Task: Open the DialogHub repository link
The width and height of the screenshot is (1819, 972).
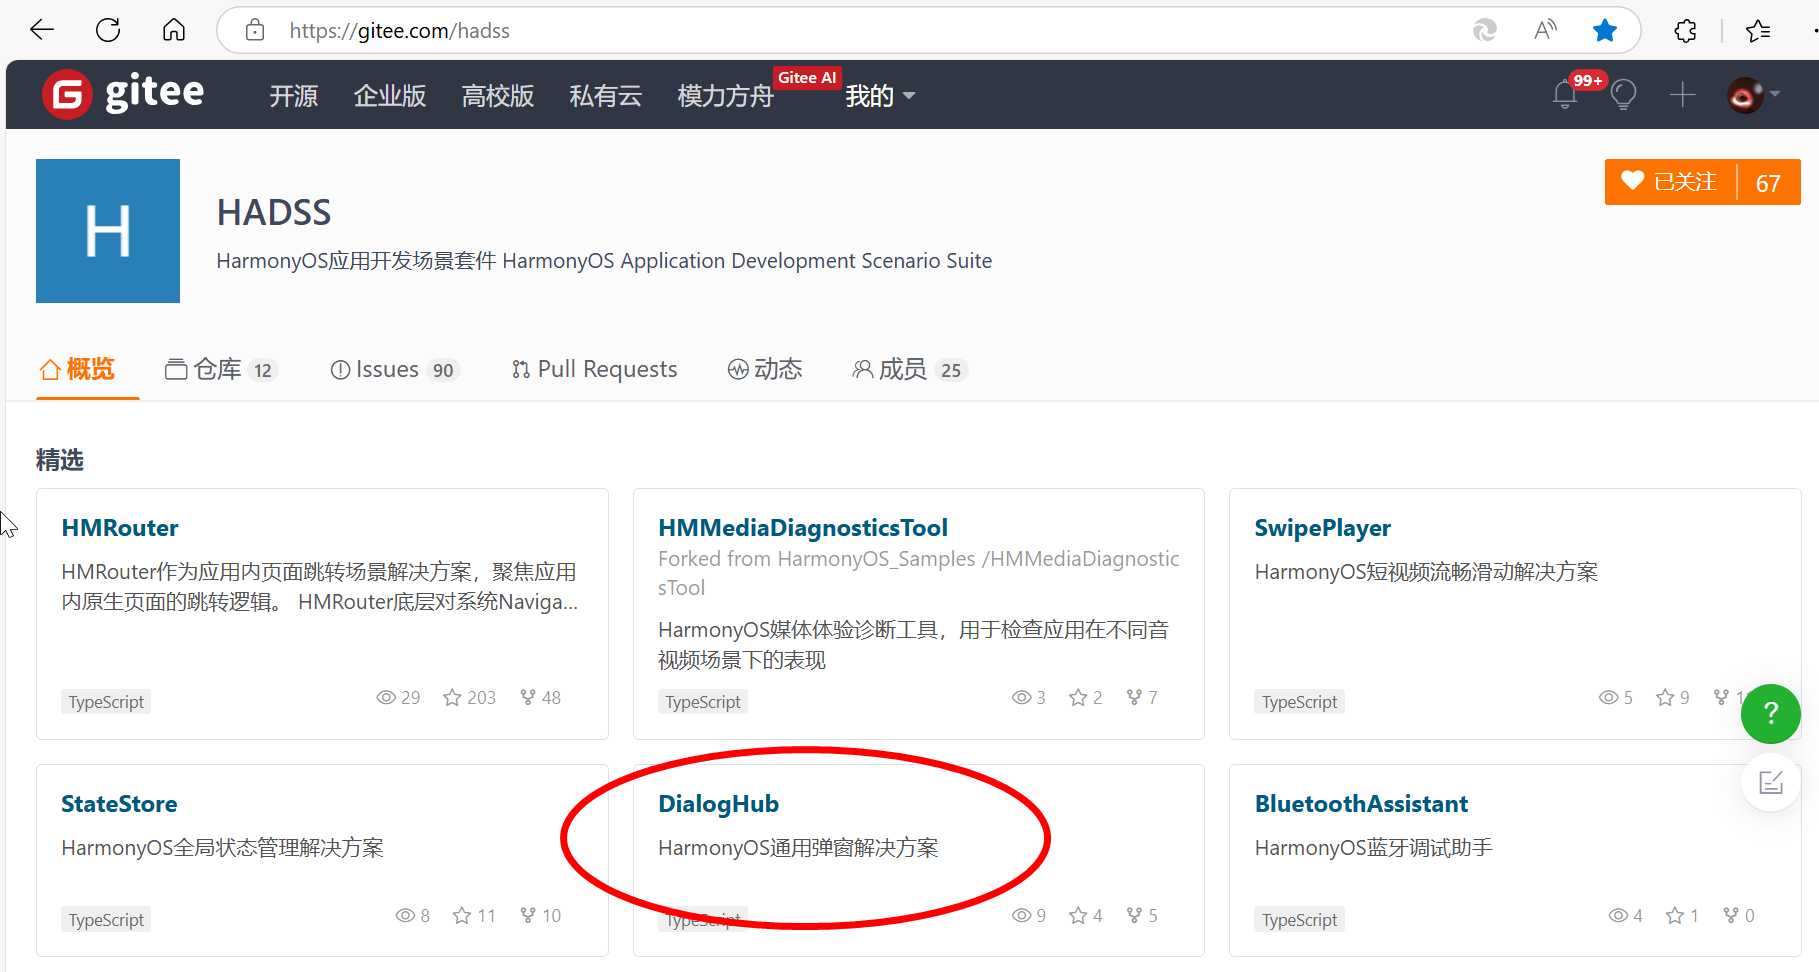Action: (x=718, y=804)
